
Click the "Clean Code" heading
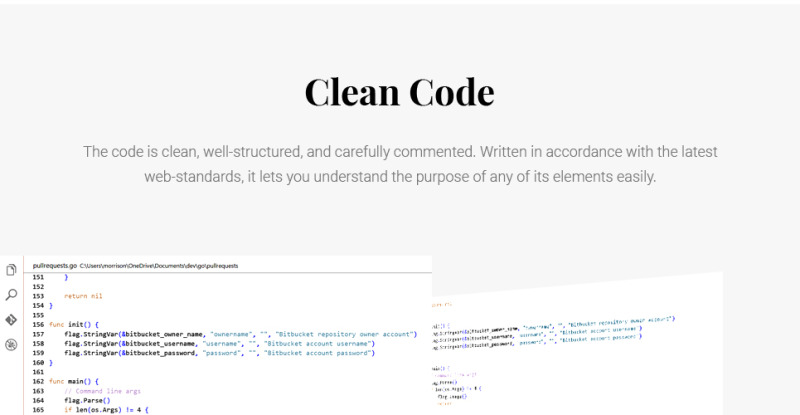point(399,92)
